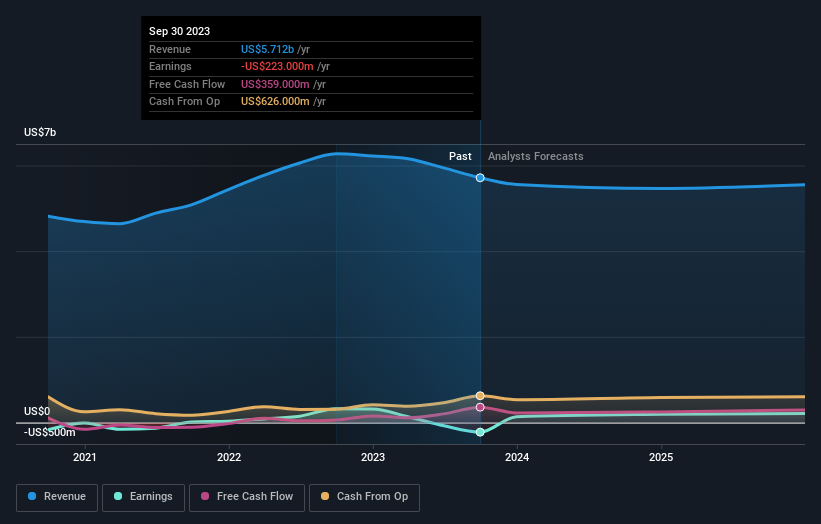The height and width of the screenshot is (524, 821).
Task: Click the US$0 y-axis label
Action: click(37, 411)
